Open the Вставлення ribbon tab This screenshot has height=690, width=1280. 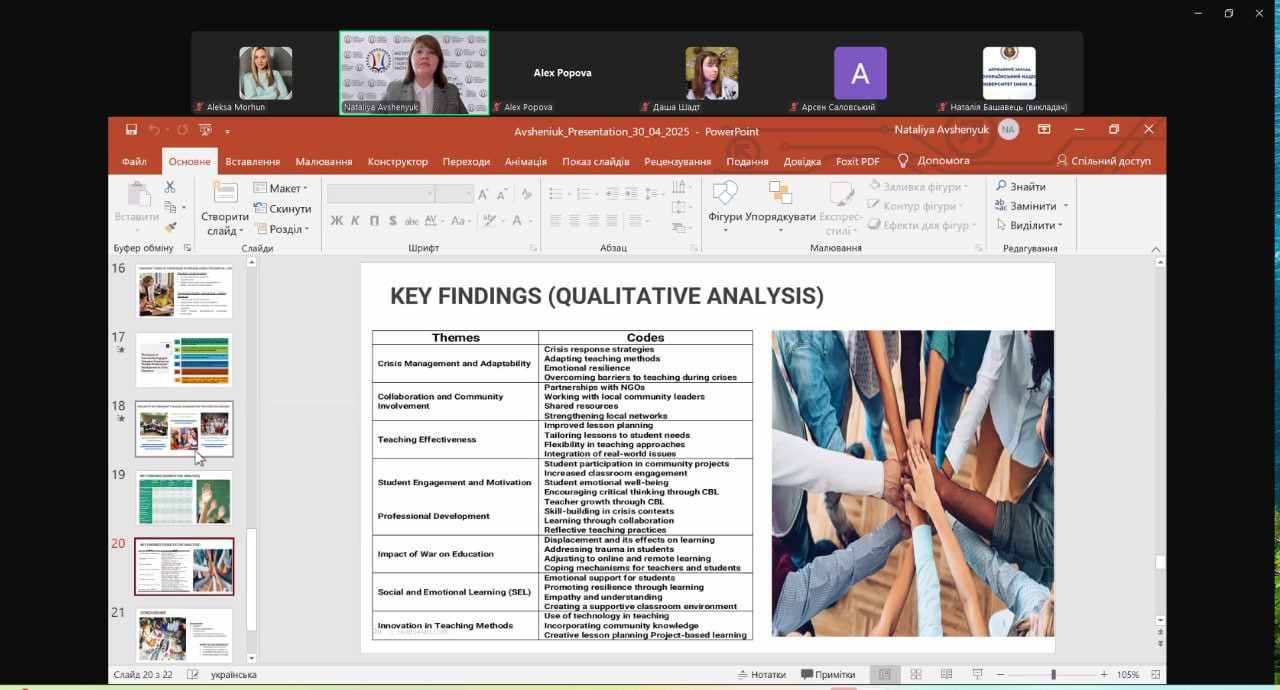coord(252,161)
